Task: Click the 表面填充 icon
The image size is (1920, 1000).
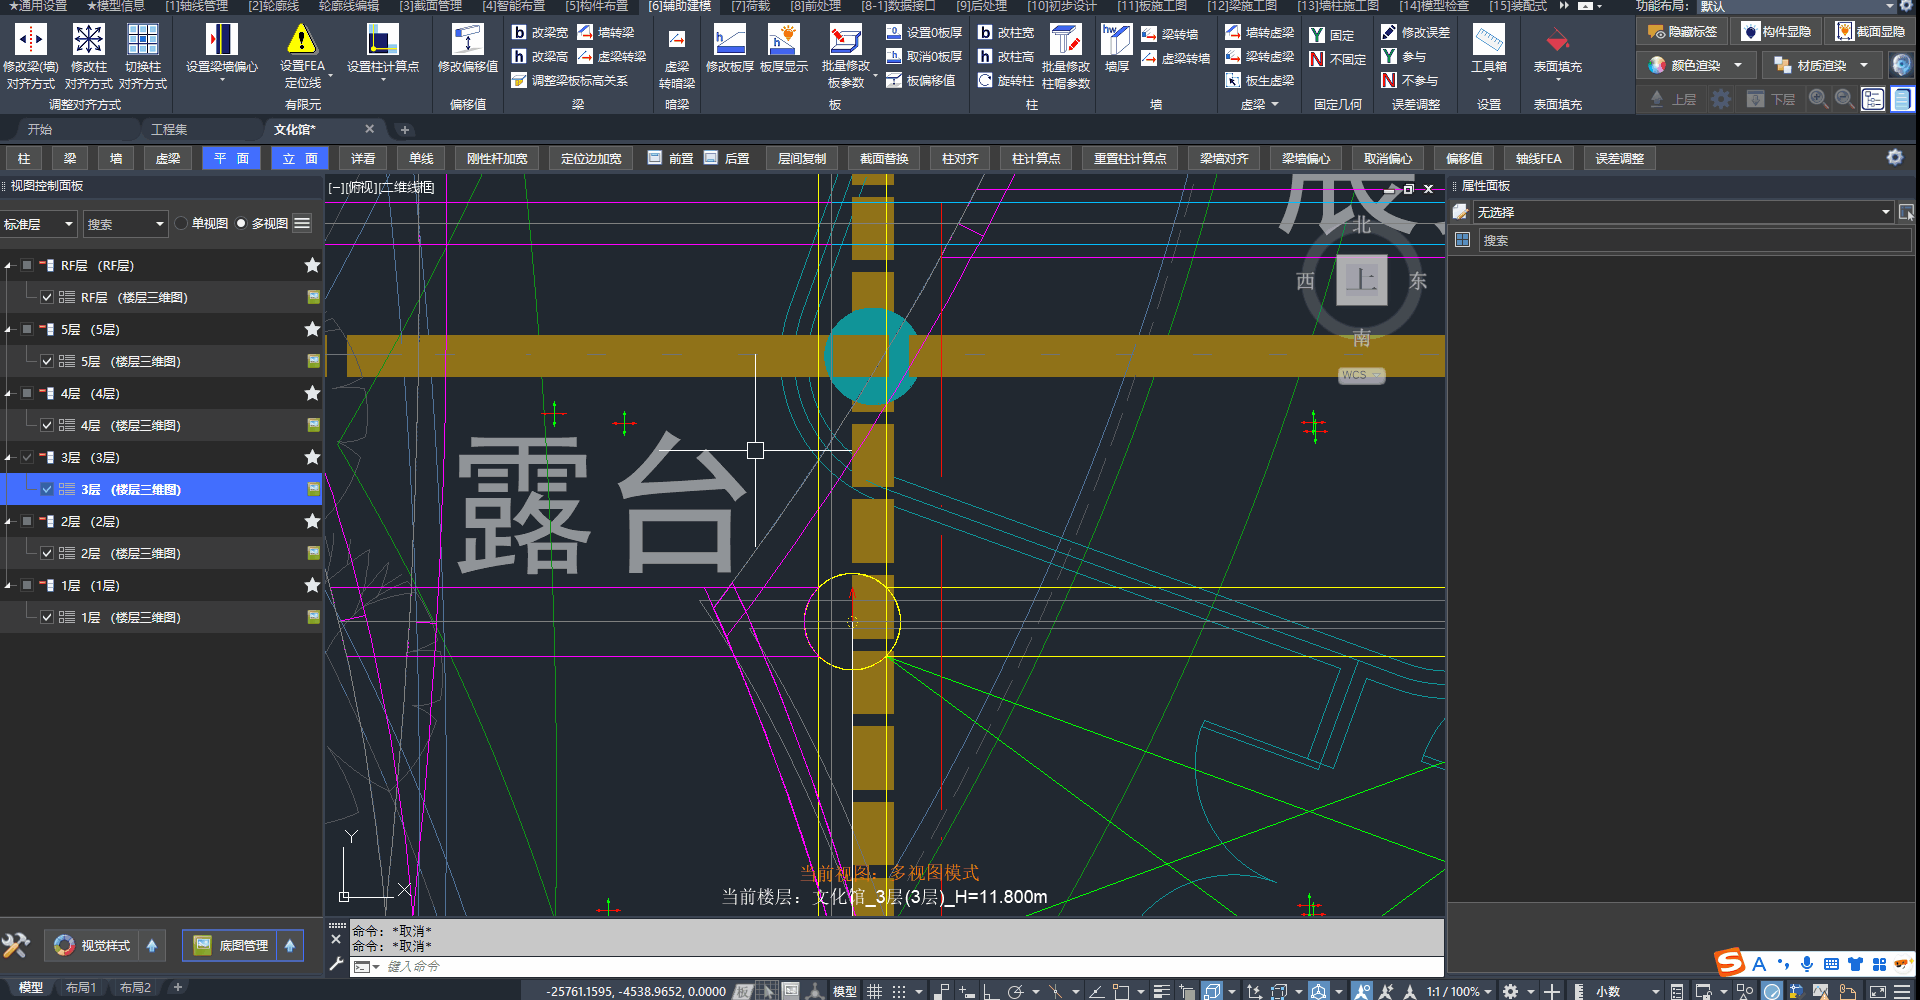Action: tap(1557, 40)
